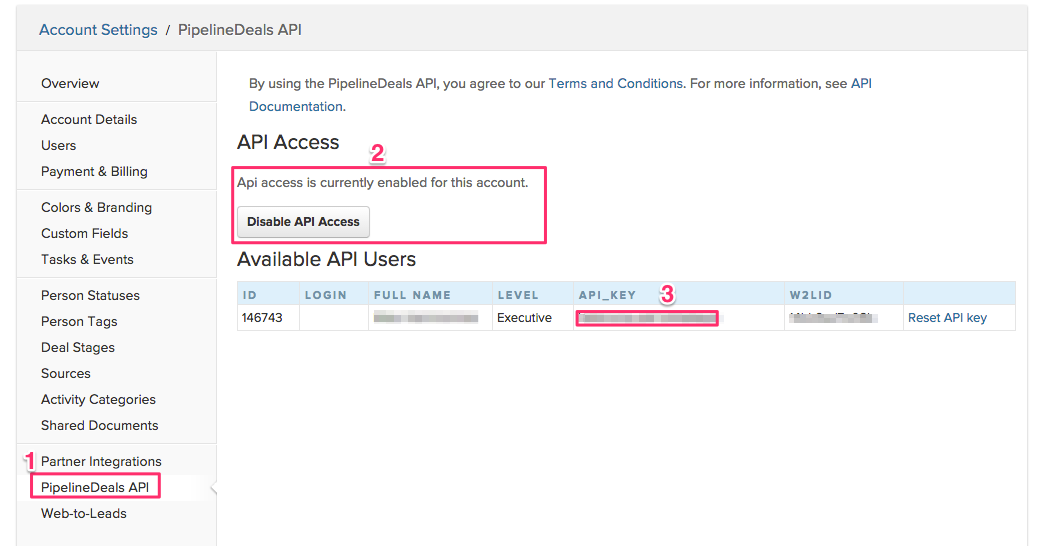The height and width of the screenshot is (546, 1040).
Task: Open Shared Documents section
Action: point(99,426)
